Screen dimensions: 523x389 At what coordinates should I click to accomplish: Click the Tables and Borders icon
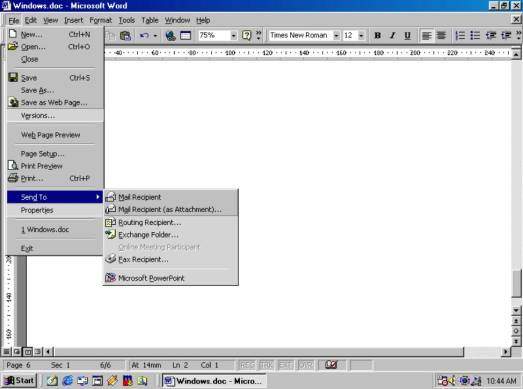[x=185, y=35]
